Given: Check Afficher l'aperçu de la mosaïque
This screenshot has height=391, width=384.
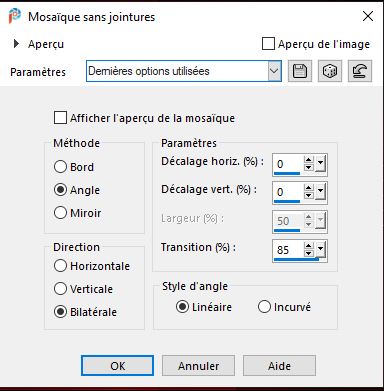Looking at the screenshot, I should tap(60, 118).
